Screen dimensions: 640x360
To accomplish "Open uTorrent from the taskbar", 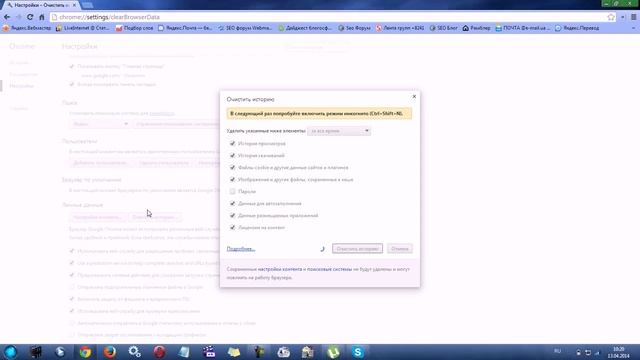I will [x=333, y=352].
